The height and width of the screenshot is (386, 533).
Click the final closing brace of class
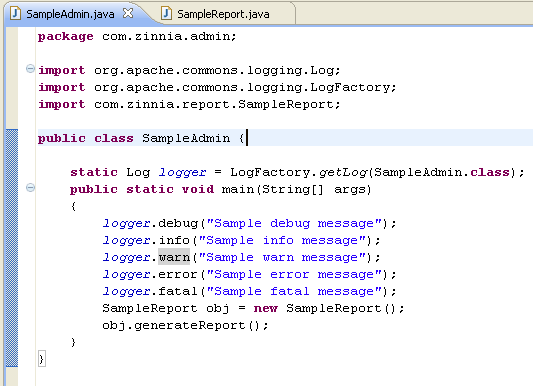pos(41,359)
